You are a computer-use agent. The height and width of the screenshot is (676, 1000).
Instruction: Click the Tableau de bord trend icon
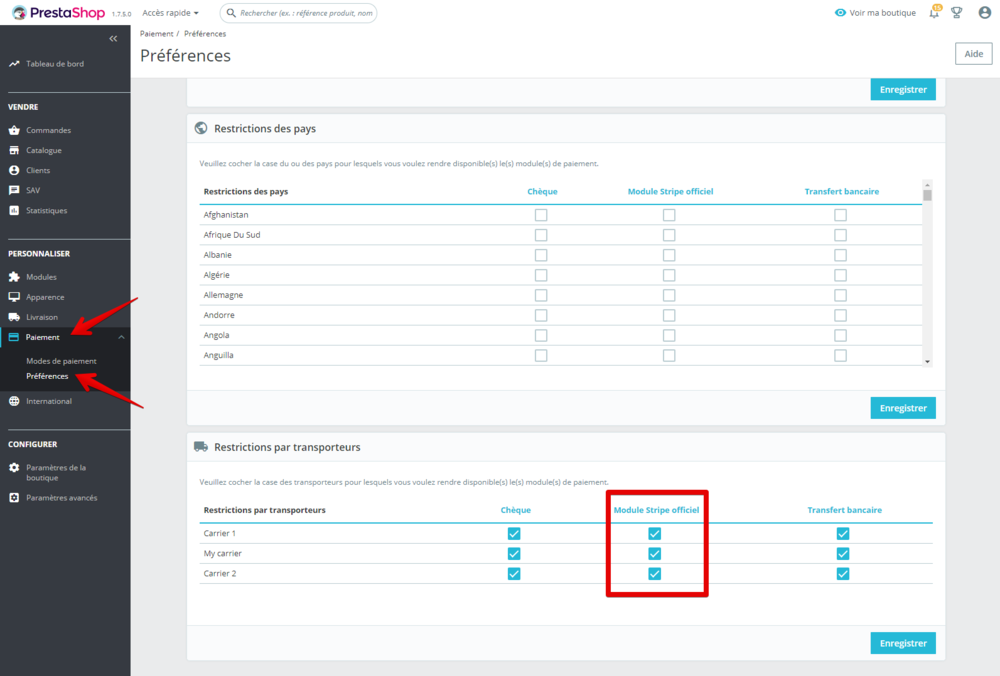point(14,64)
